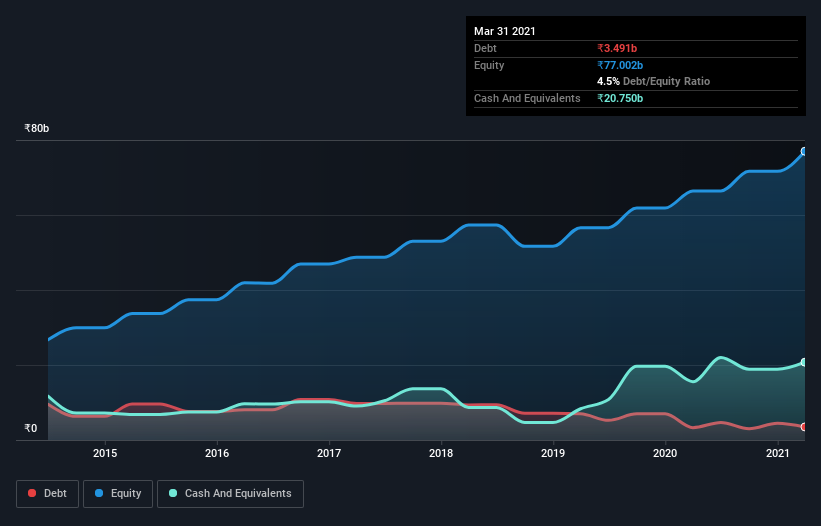
Task: Click the Debt label in tooltip
Action: point(485,48)
